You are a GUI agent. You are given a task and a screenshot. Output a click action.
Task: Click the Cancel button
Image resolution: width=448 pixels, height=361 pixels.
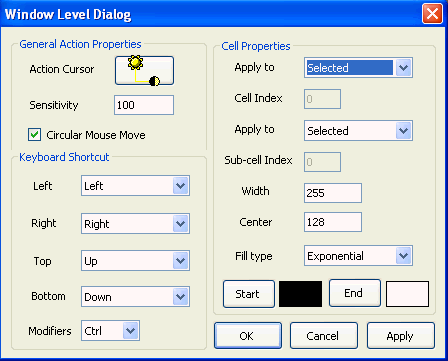click(x=324, y=336)
